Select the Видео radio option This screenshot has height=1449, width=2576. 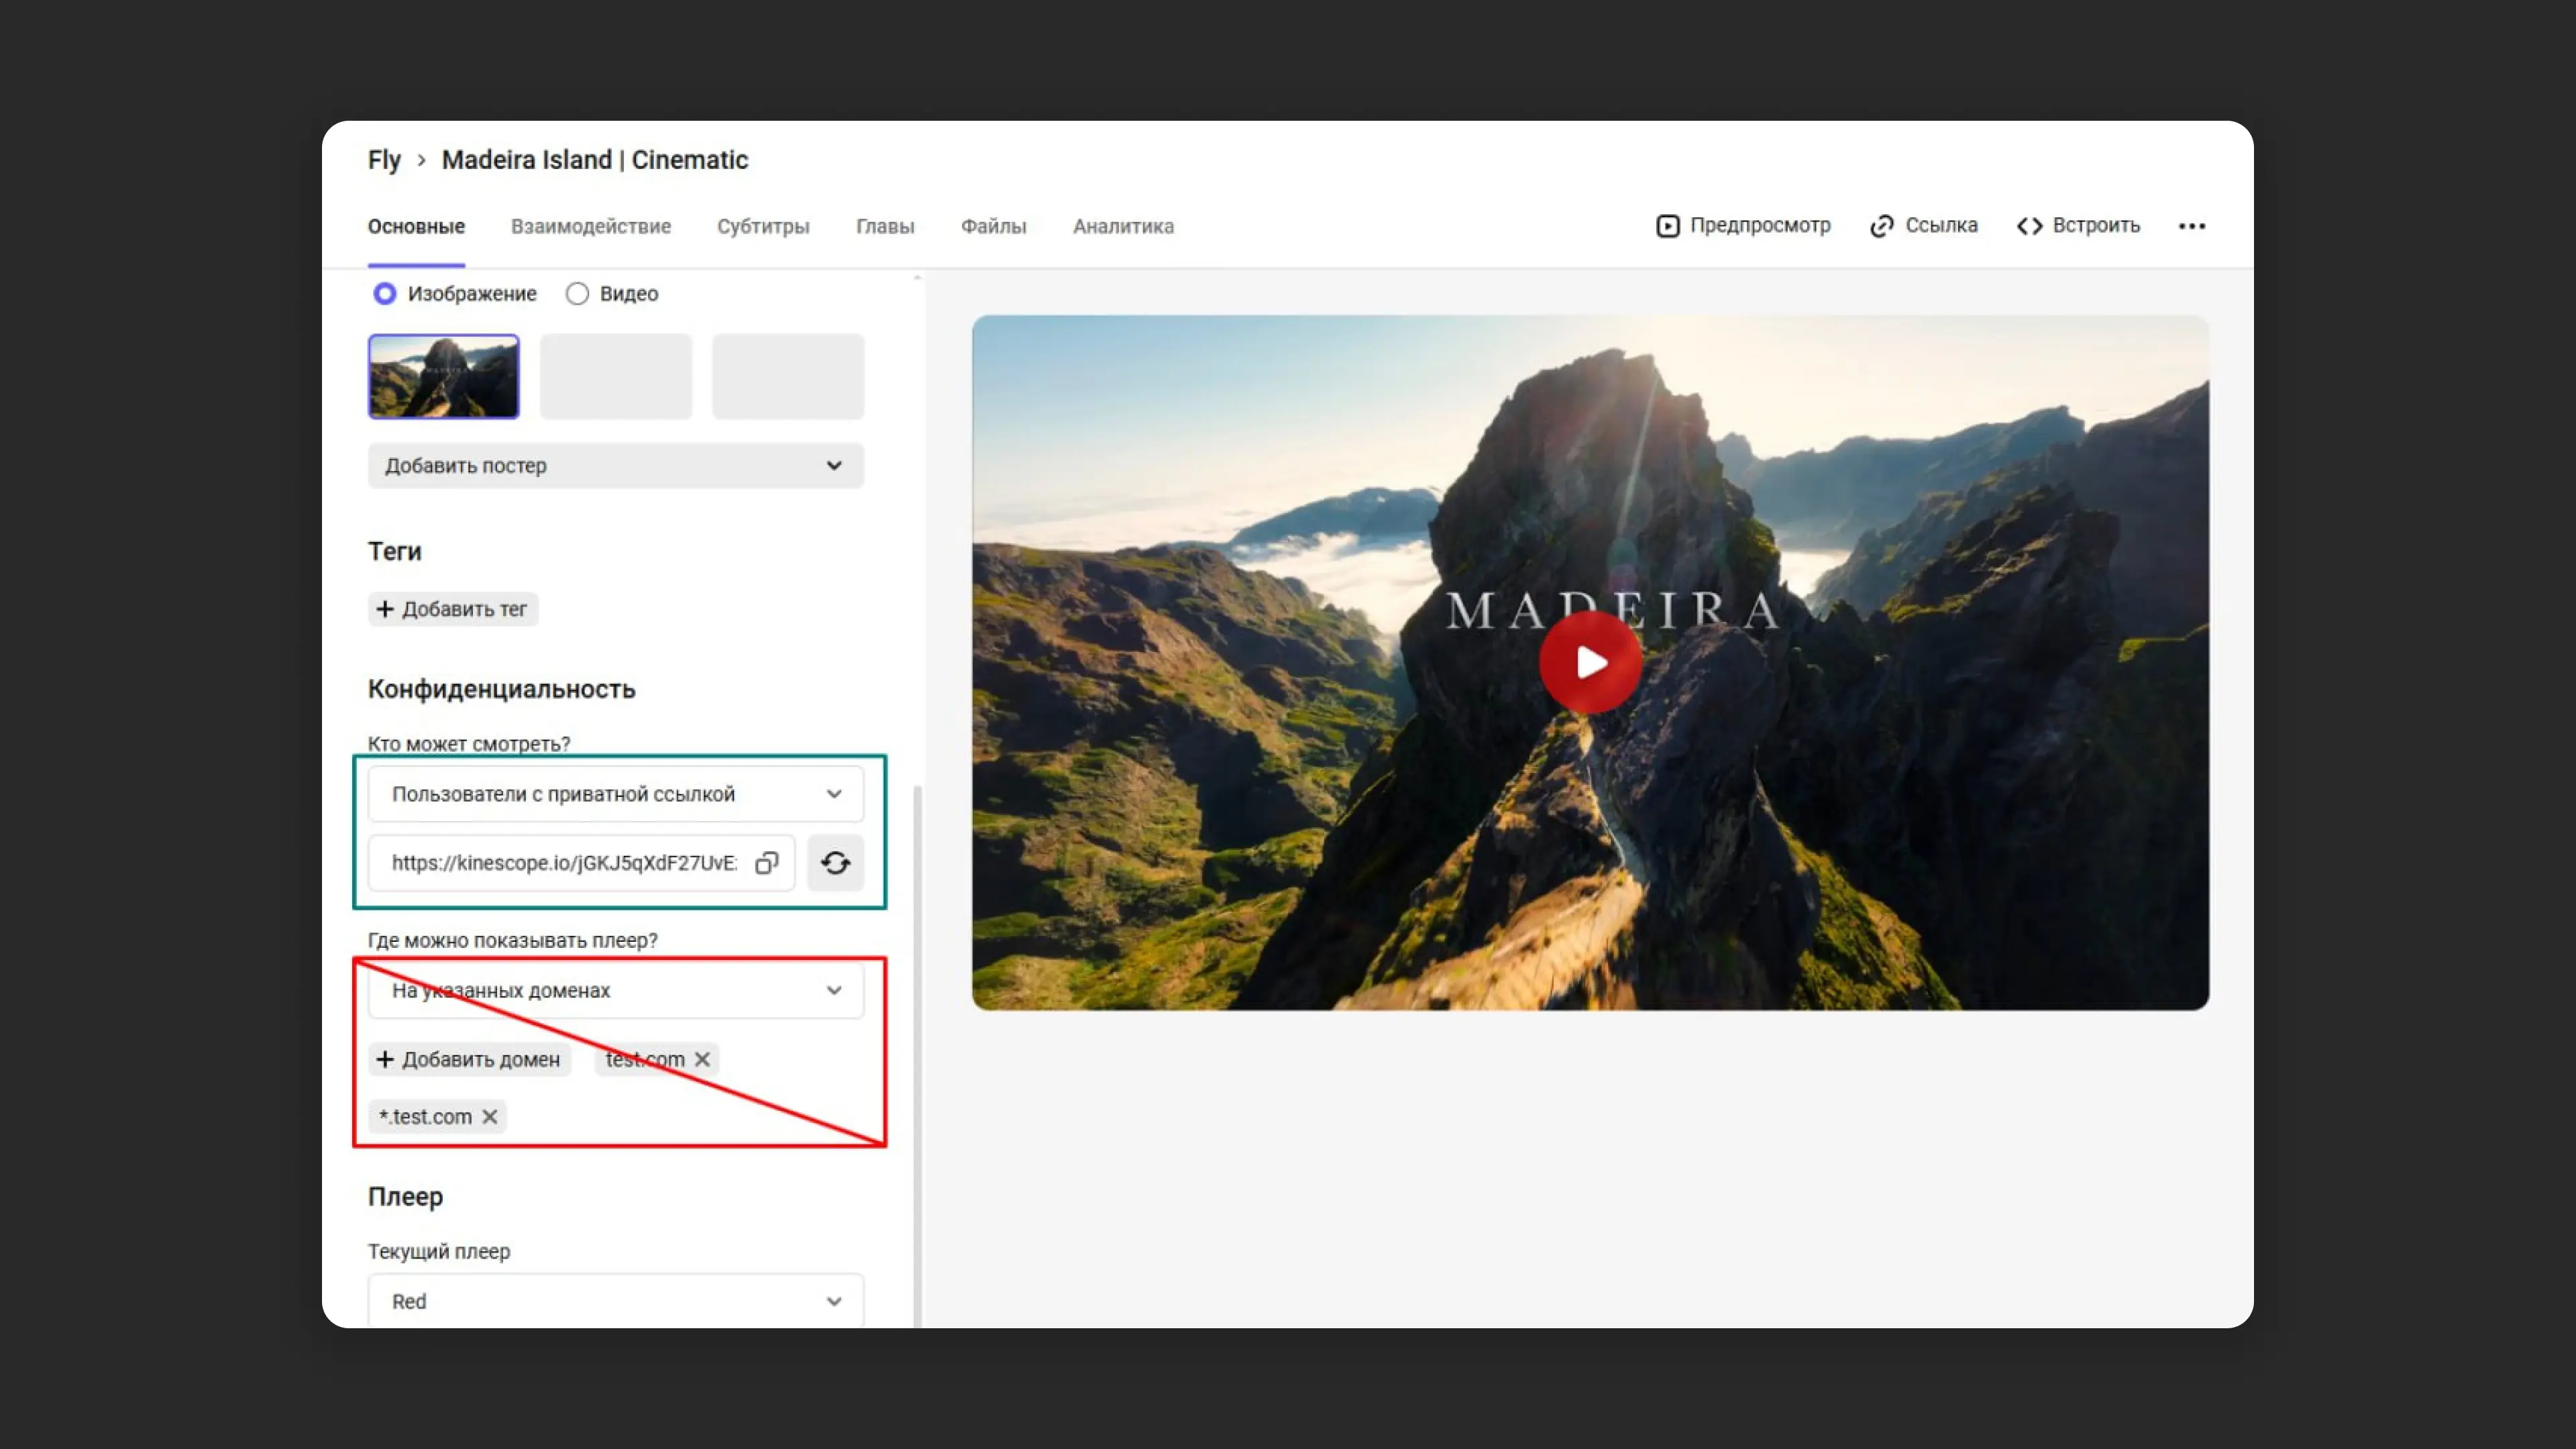[x=577, y=294]
